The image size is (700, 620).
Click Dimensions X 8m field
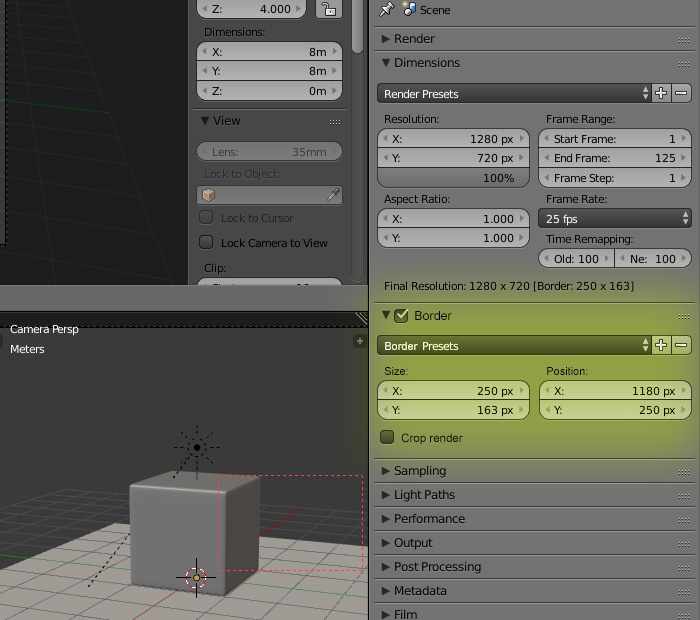point(269,52)
